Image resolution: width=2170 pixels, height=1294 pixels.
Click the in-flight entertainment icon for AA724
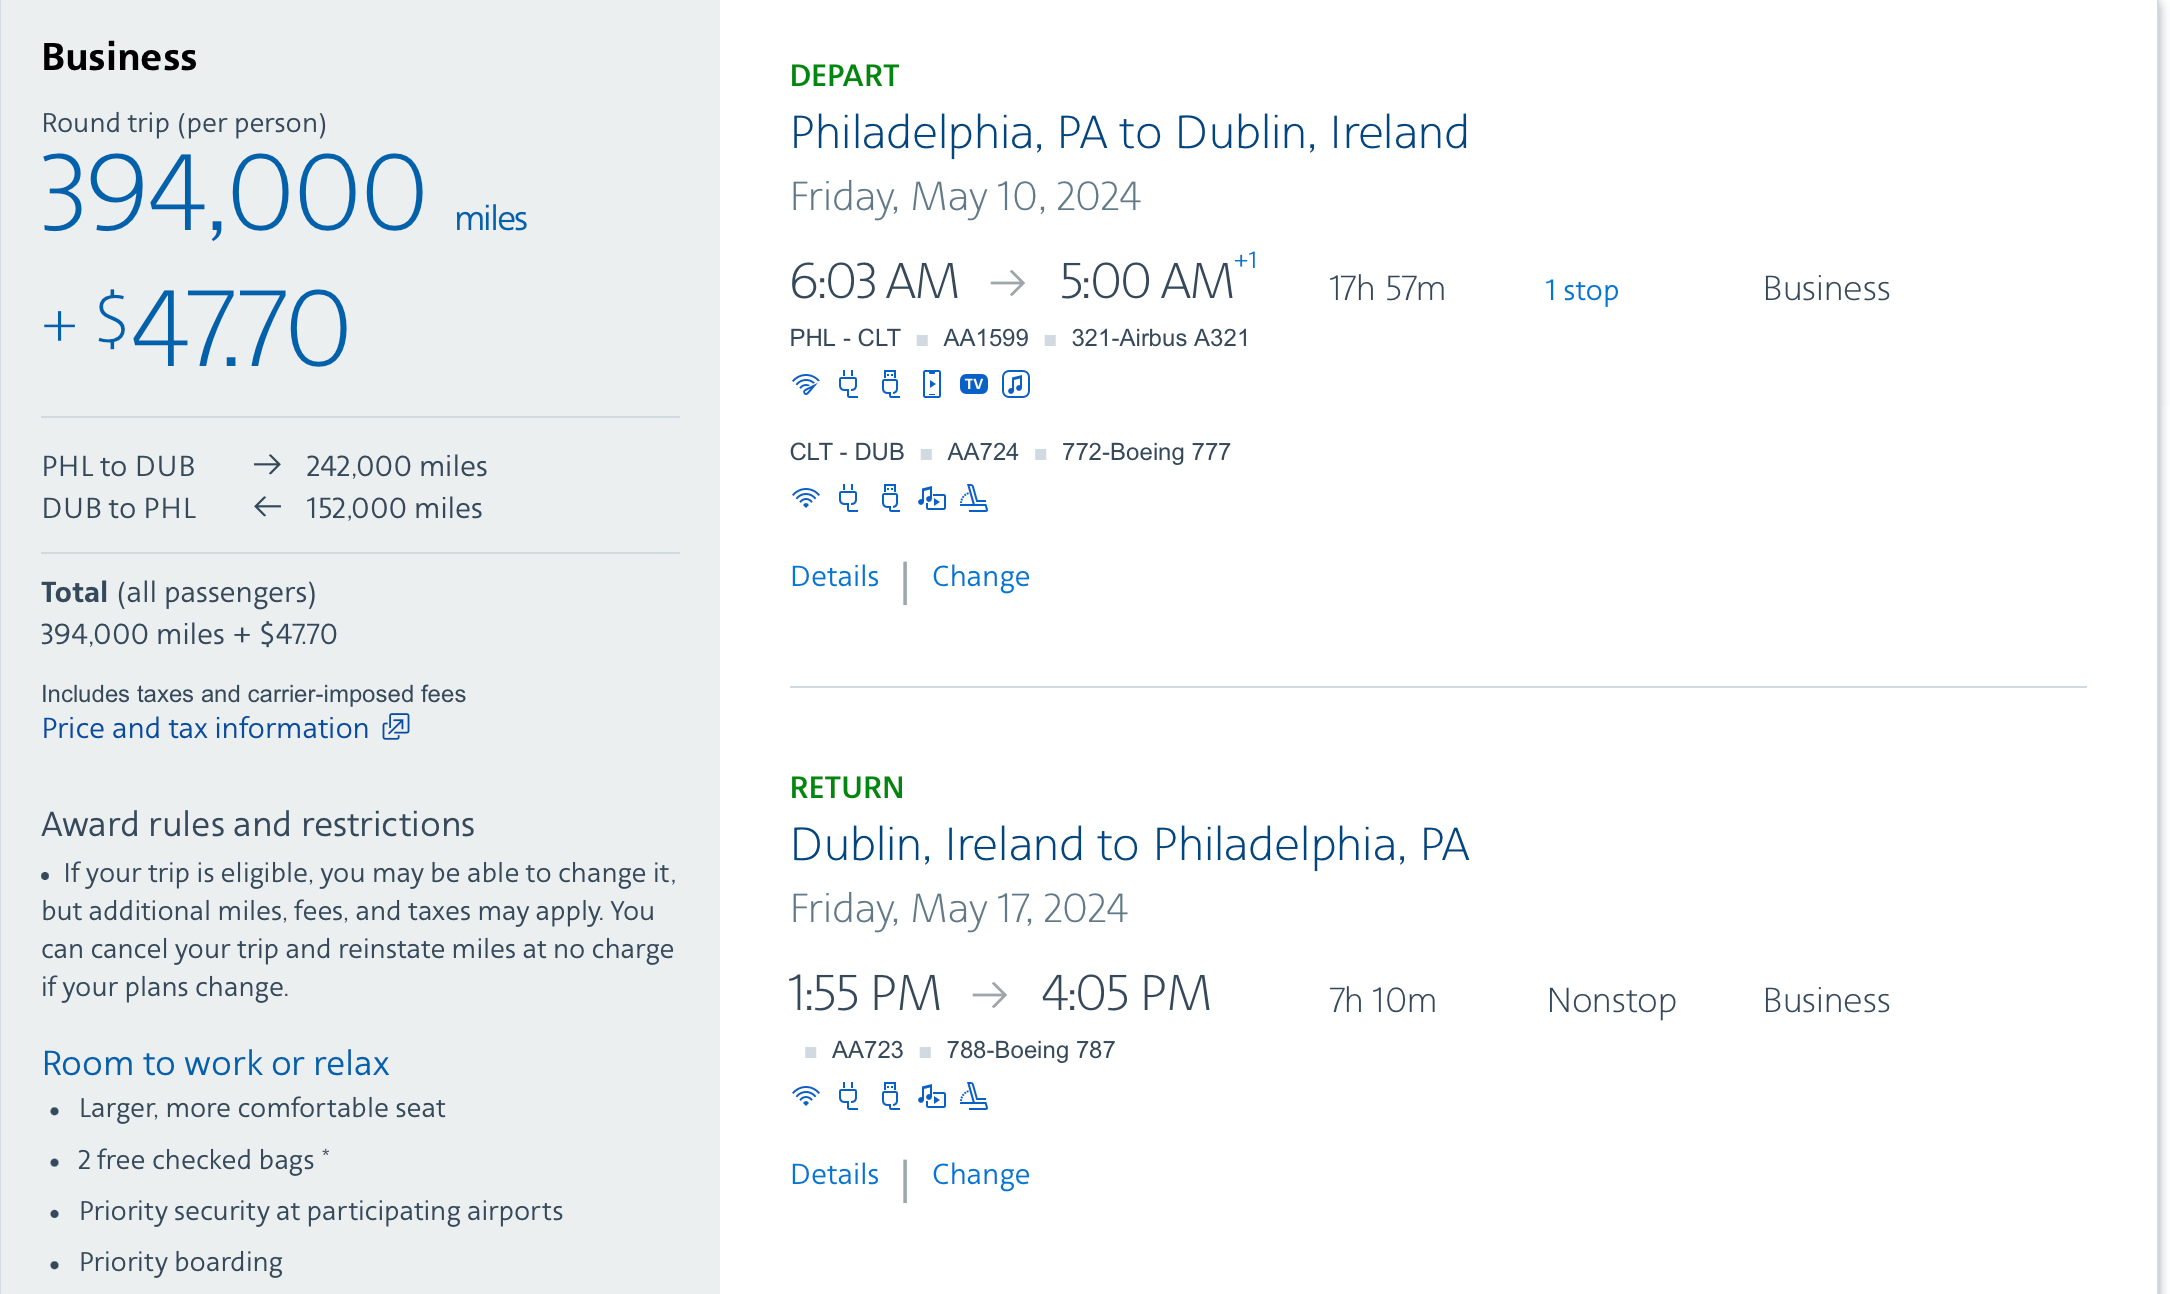932,498
